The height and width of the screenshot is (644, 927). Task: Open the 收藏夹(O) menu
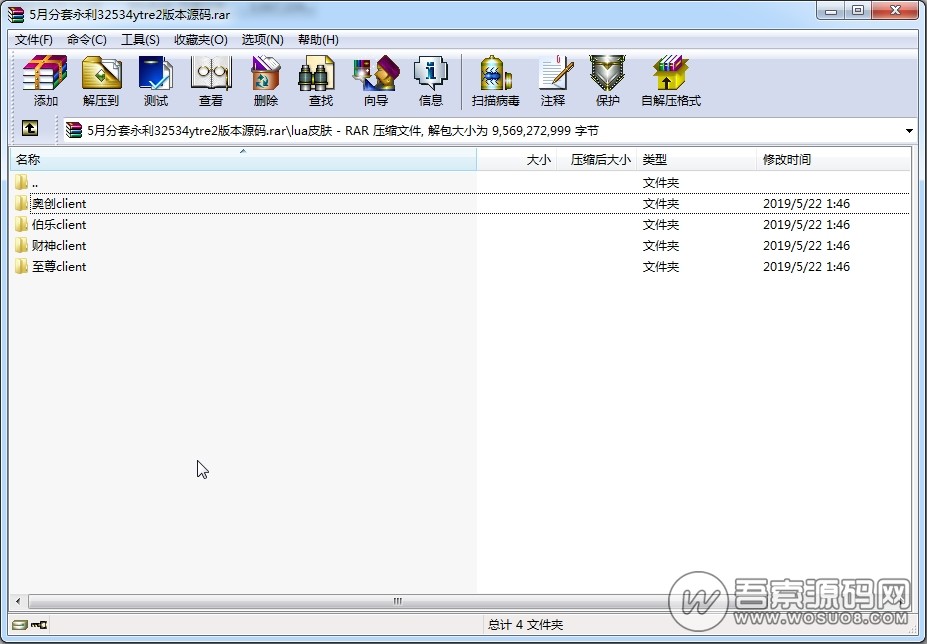tap(201, 40)
